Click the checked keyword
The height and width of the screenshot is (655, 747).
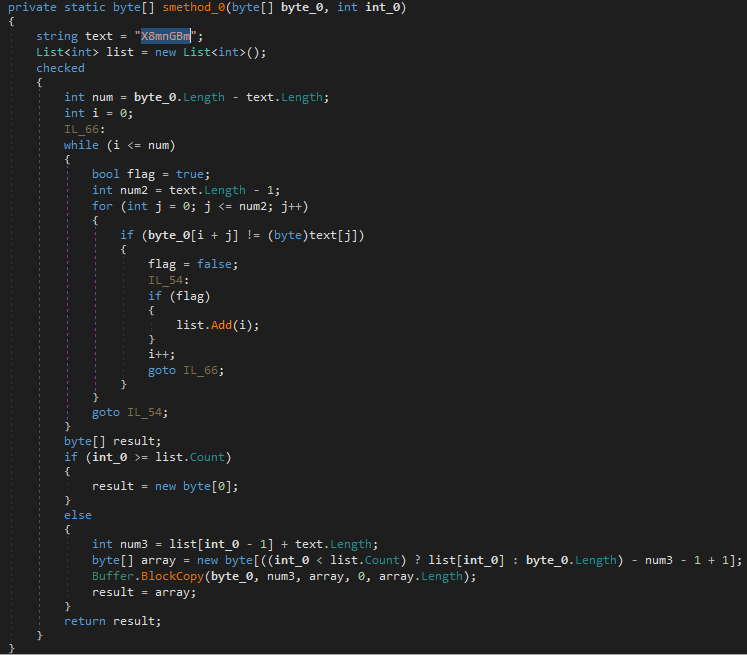(x=60, y=68)
